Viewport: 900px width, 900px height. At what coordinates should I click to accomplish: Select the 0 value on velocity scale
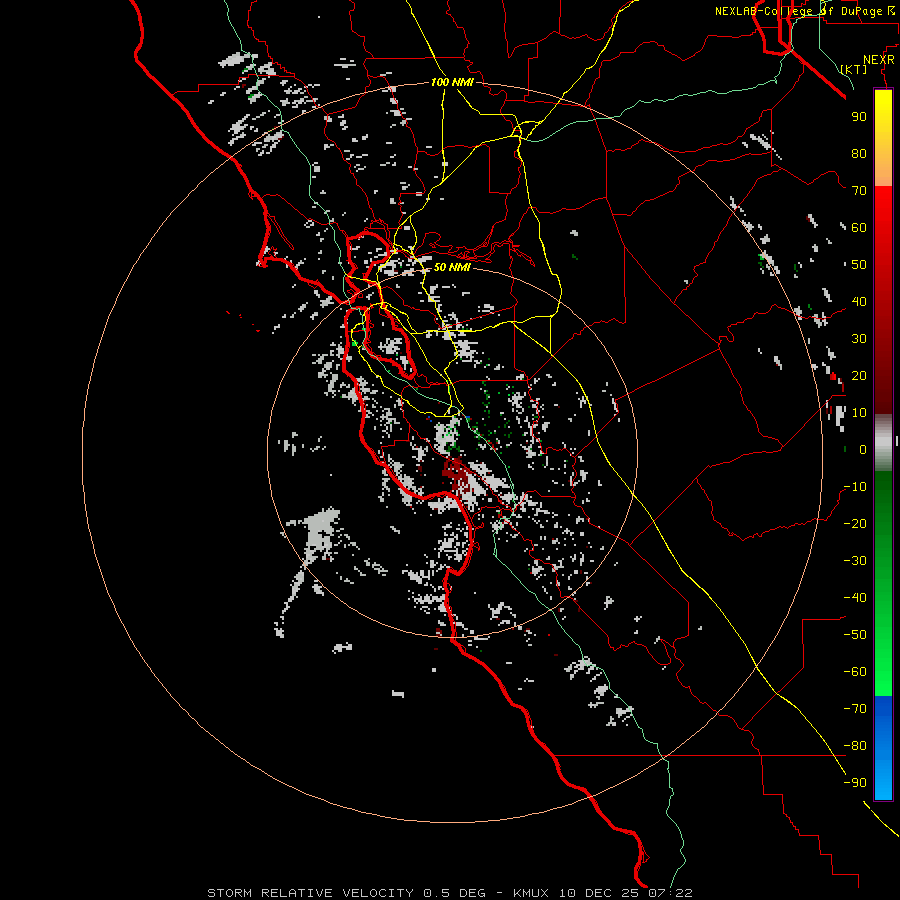863,449
